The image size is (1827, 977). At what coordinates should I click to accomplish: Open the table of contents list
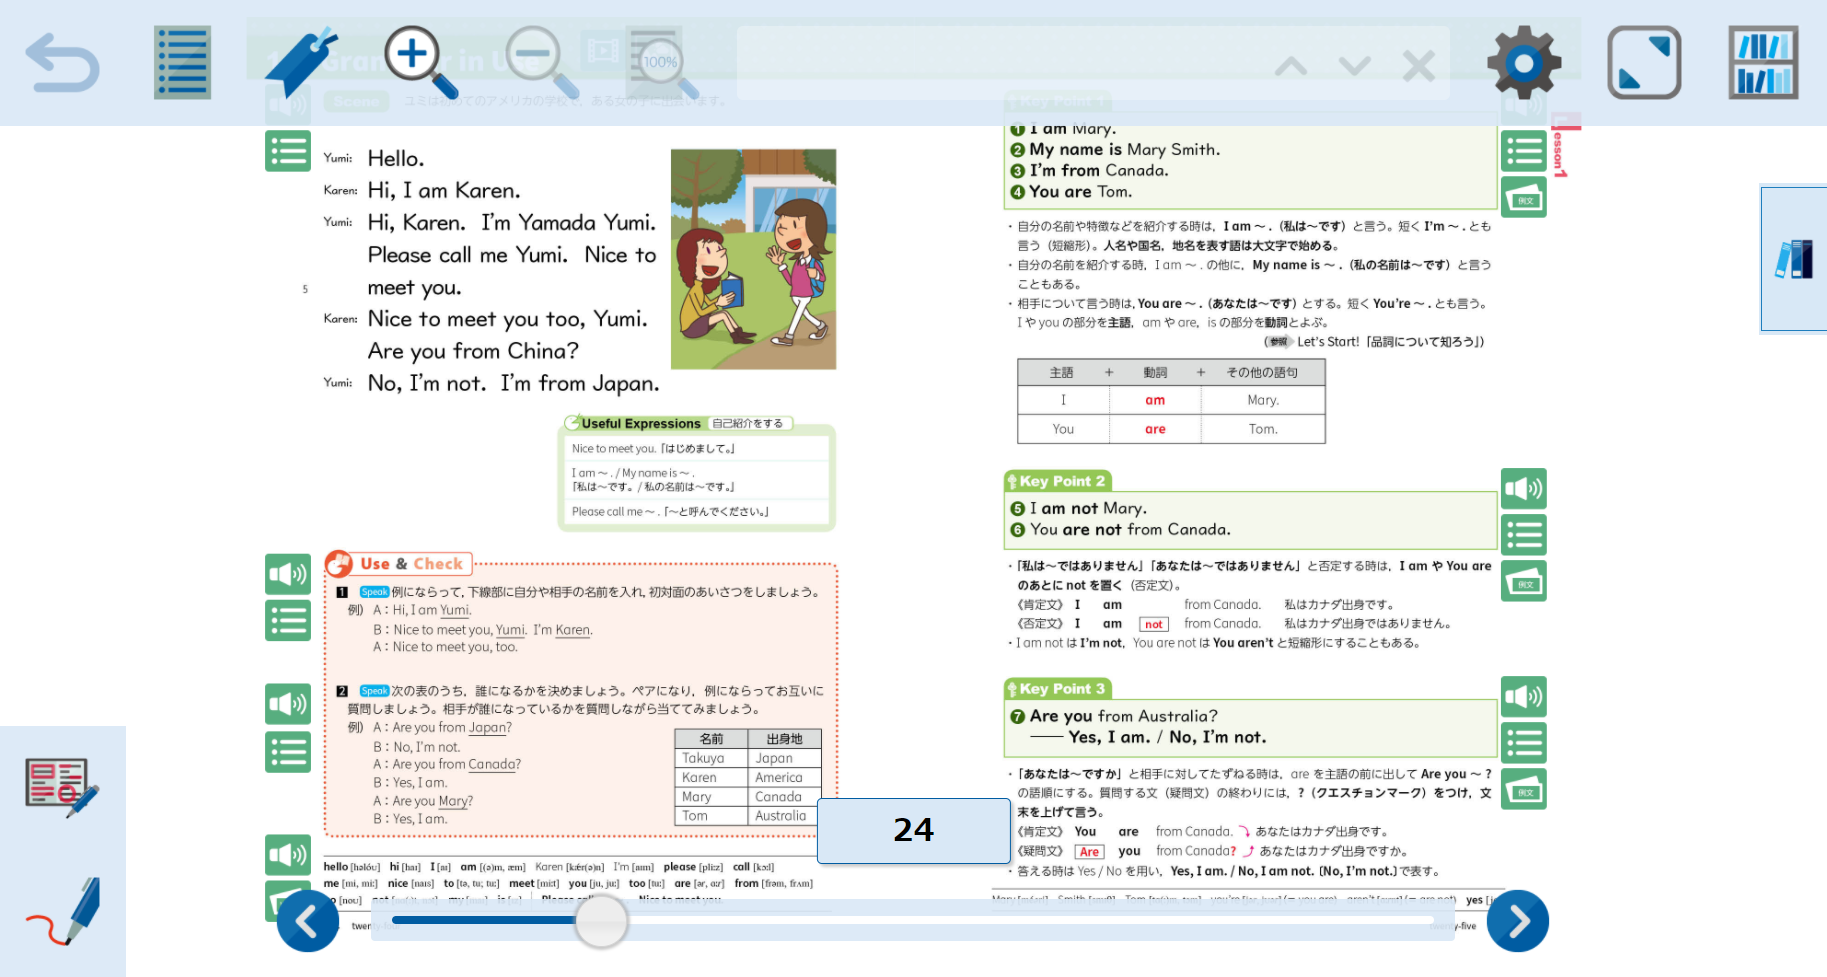(x=182, y=63)
